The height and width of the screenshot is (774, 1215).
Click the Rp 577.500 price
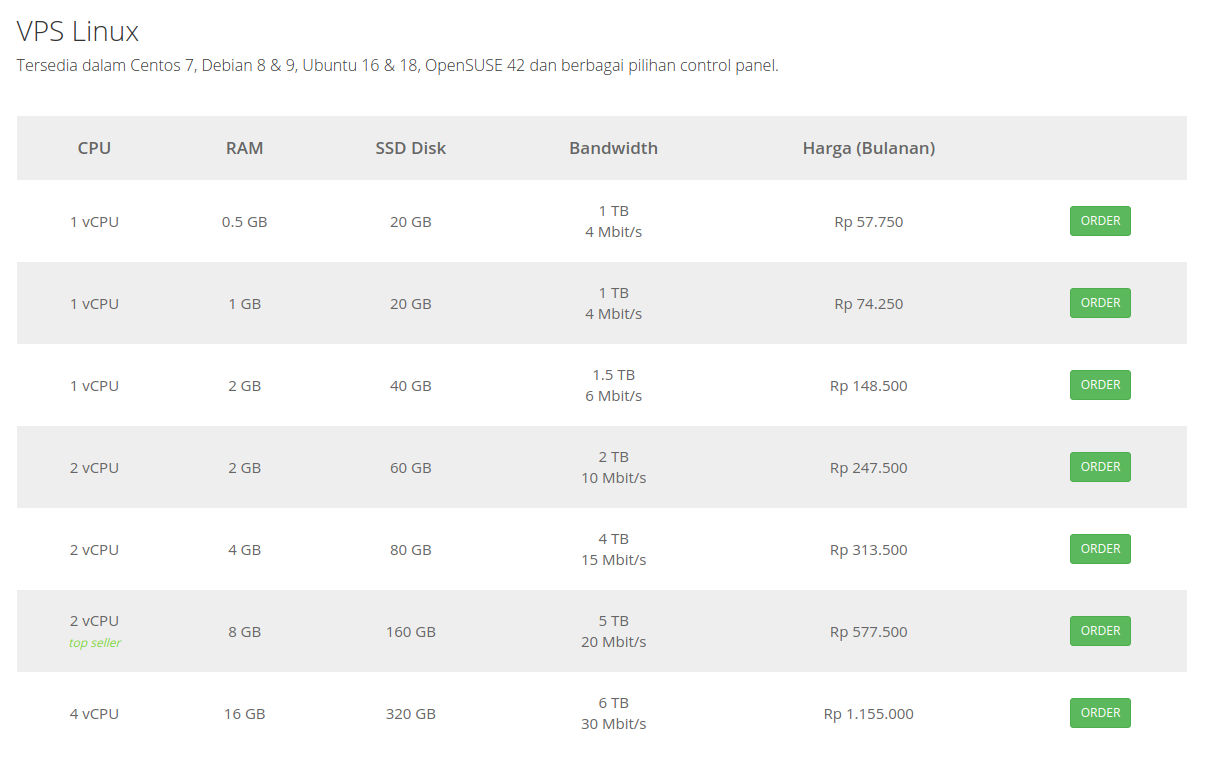click(868, 632)
